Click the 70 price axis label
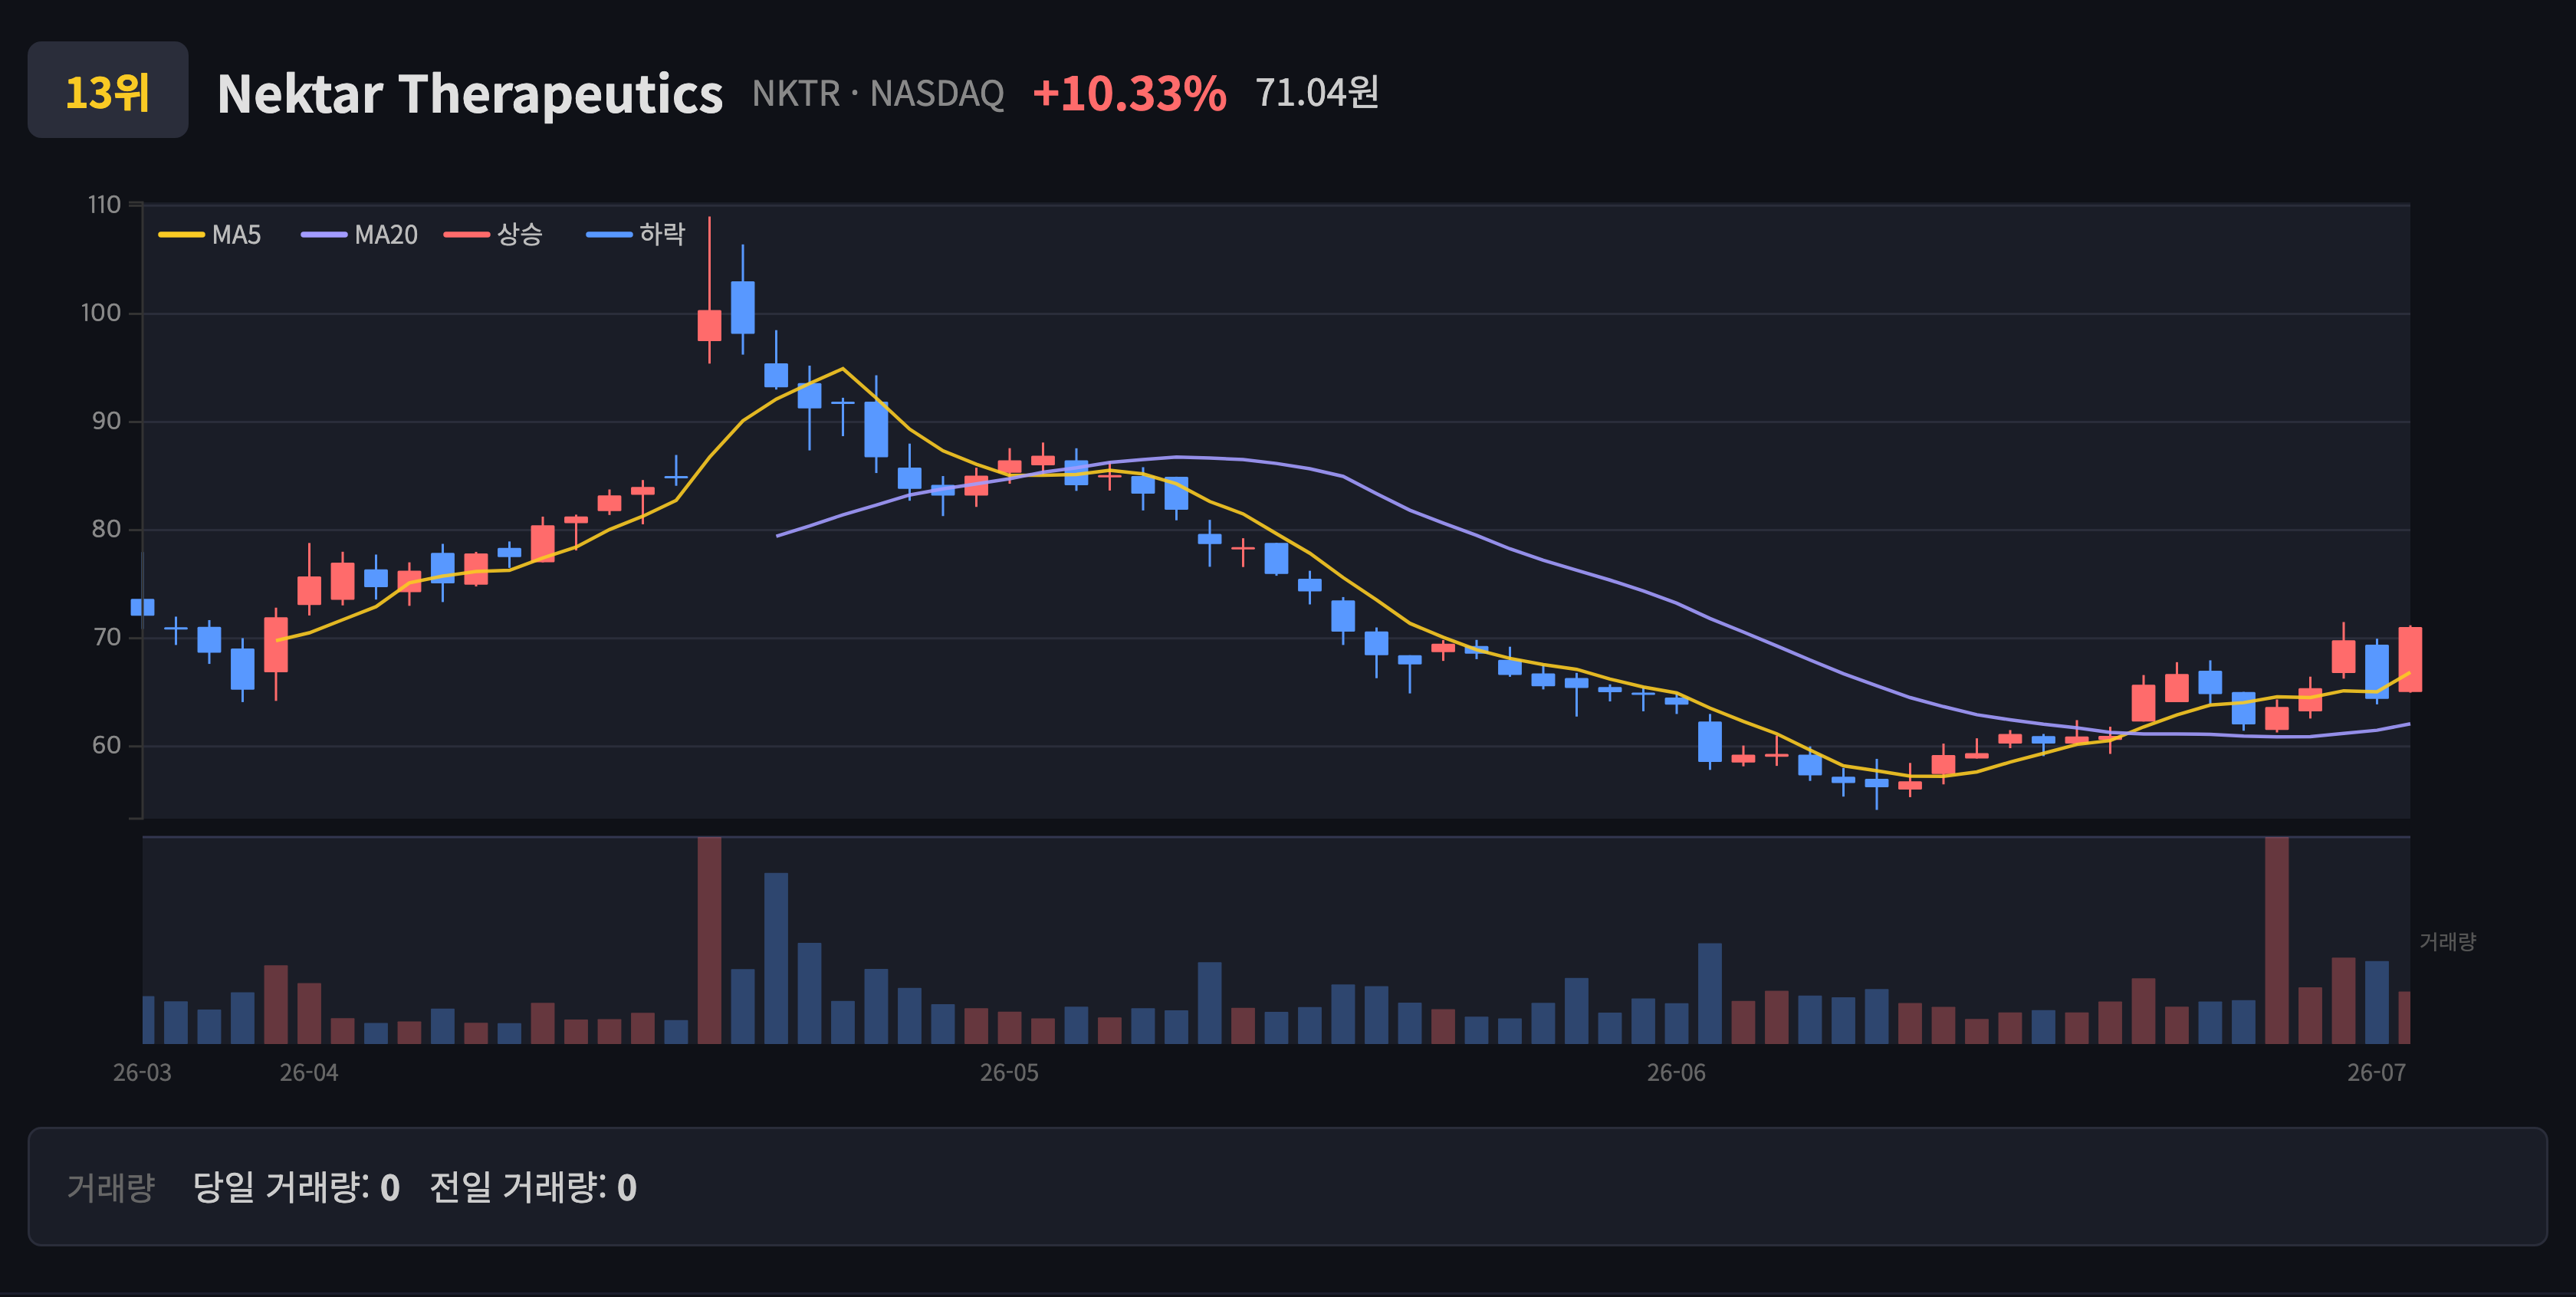 [106, 637]
